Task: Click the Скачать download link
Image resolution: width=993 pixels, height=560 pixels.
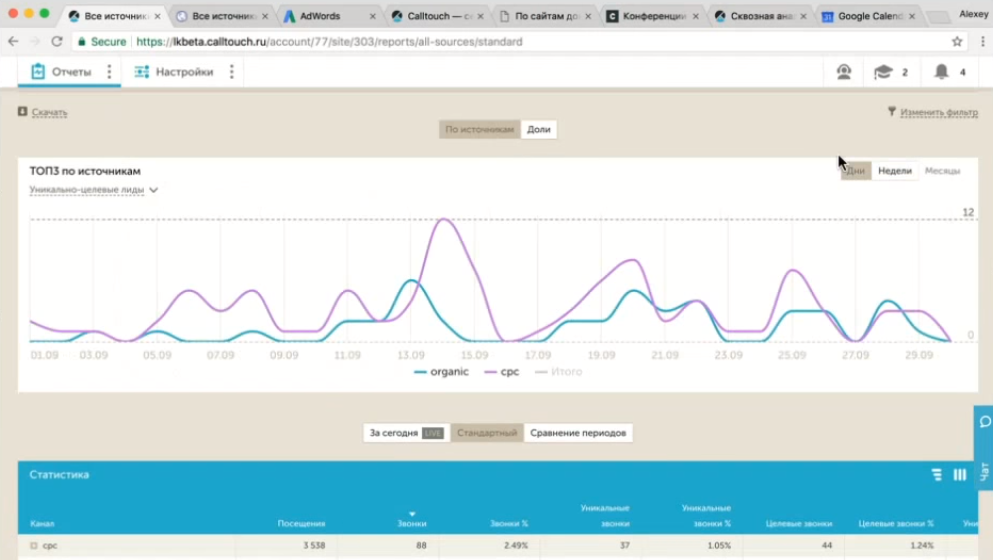Action: click(49, 112)
